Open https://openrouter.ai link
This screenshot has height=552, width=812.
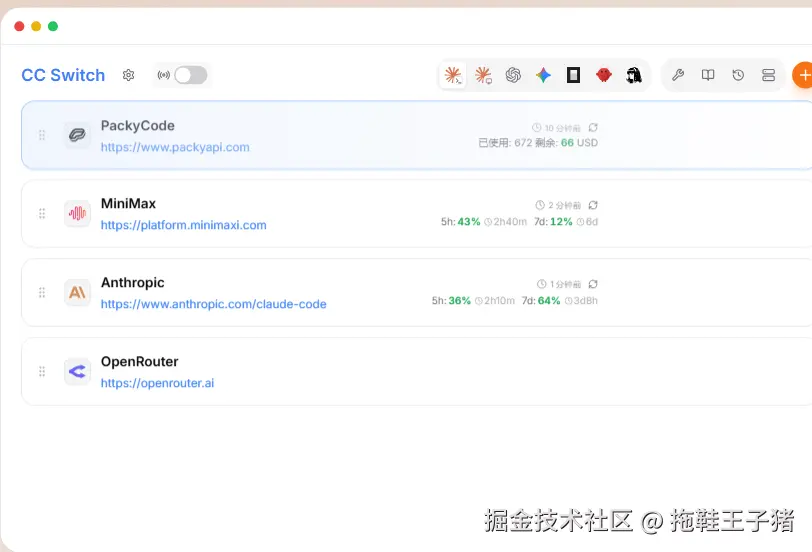157,383
